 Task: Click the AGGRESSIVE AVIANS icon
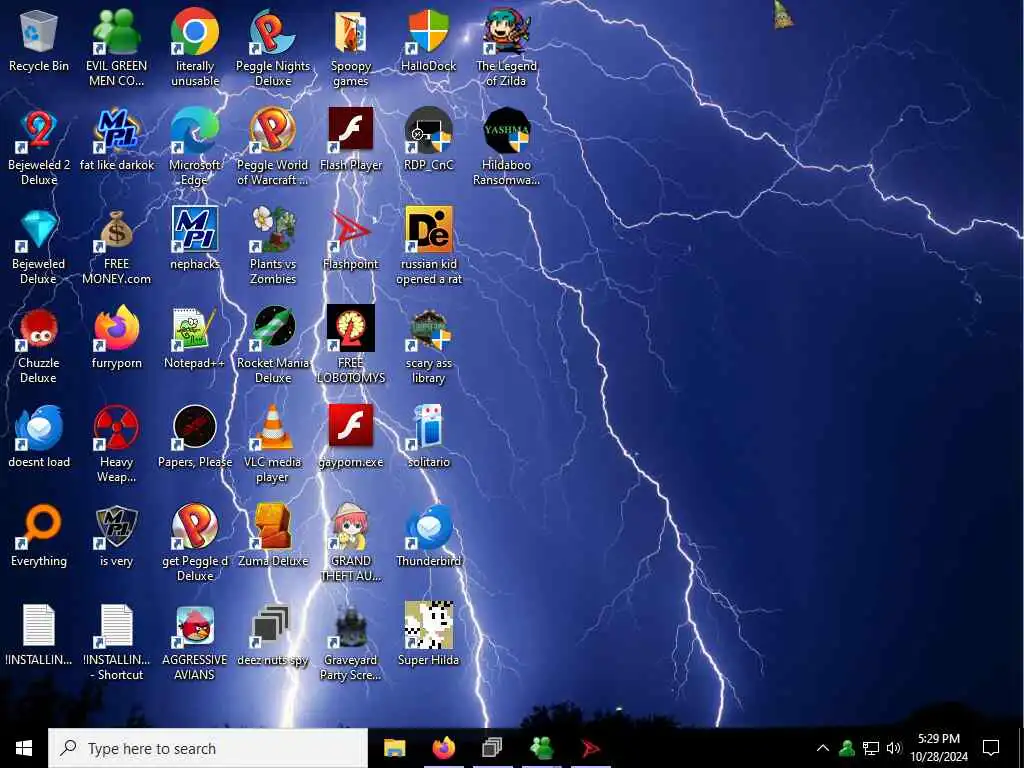(x=195, y=626)
